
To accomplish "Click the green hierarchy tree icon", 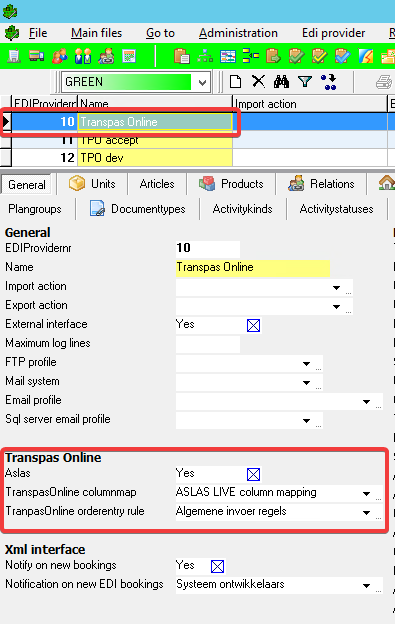I will pos(205,56).
